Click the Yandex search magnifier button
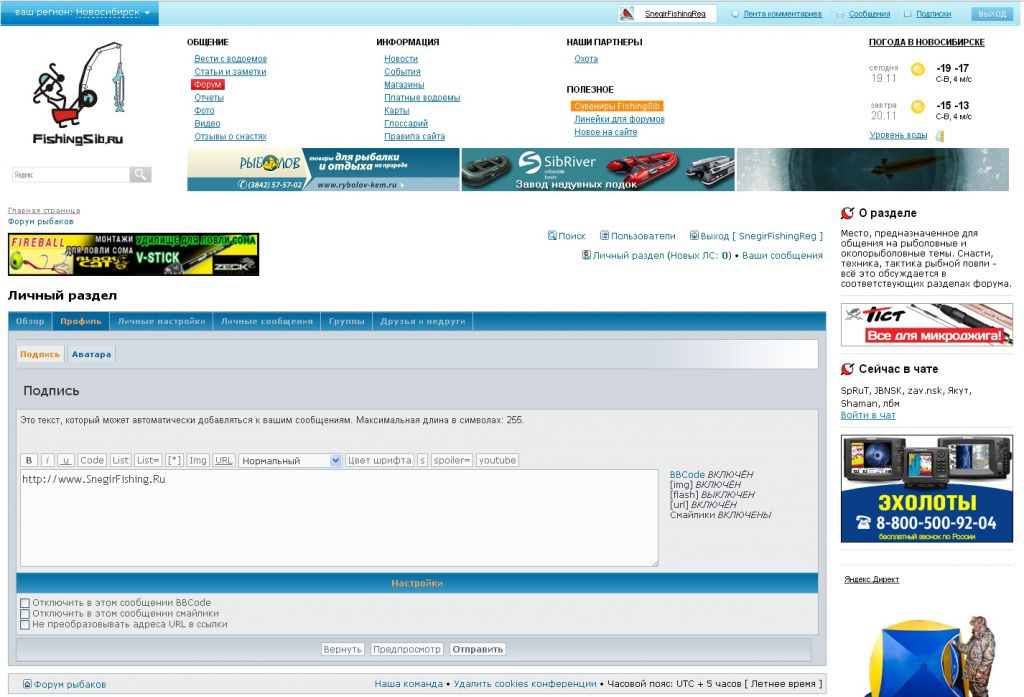 [141, 175]
